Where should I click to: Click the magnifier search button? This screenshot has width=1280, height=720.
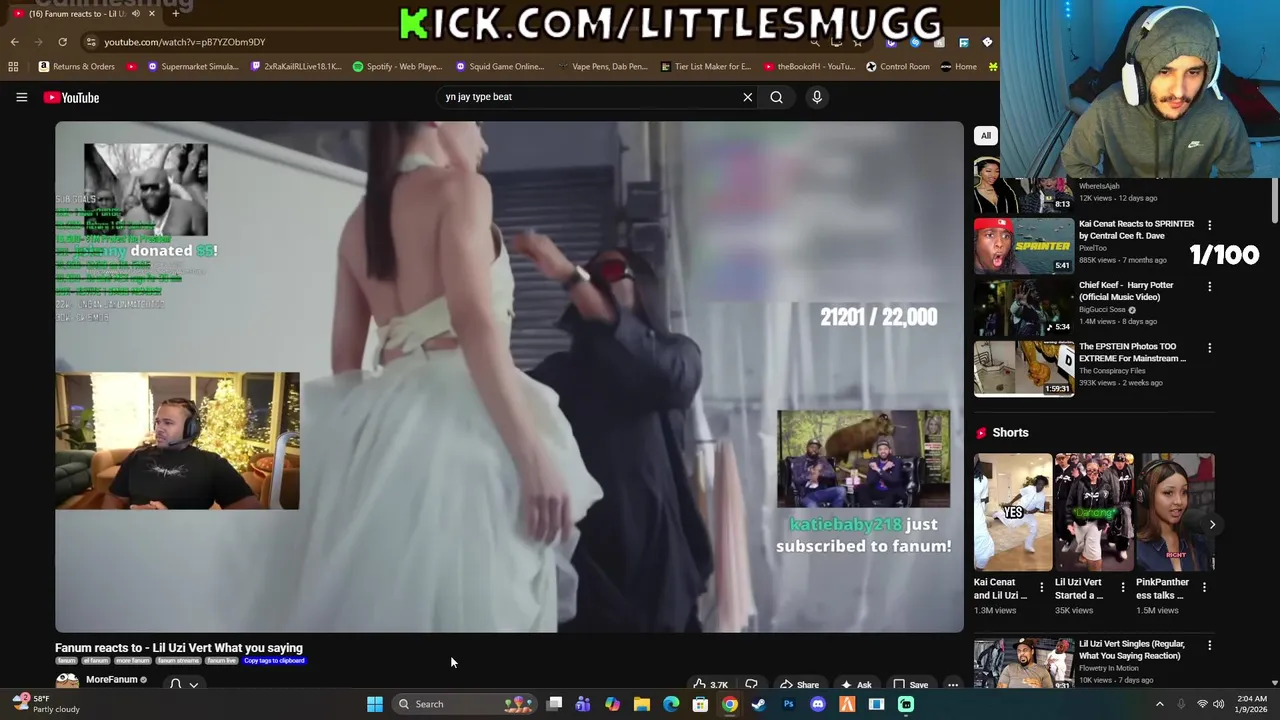click(x=776, y=97)
